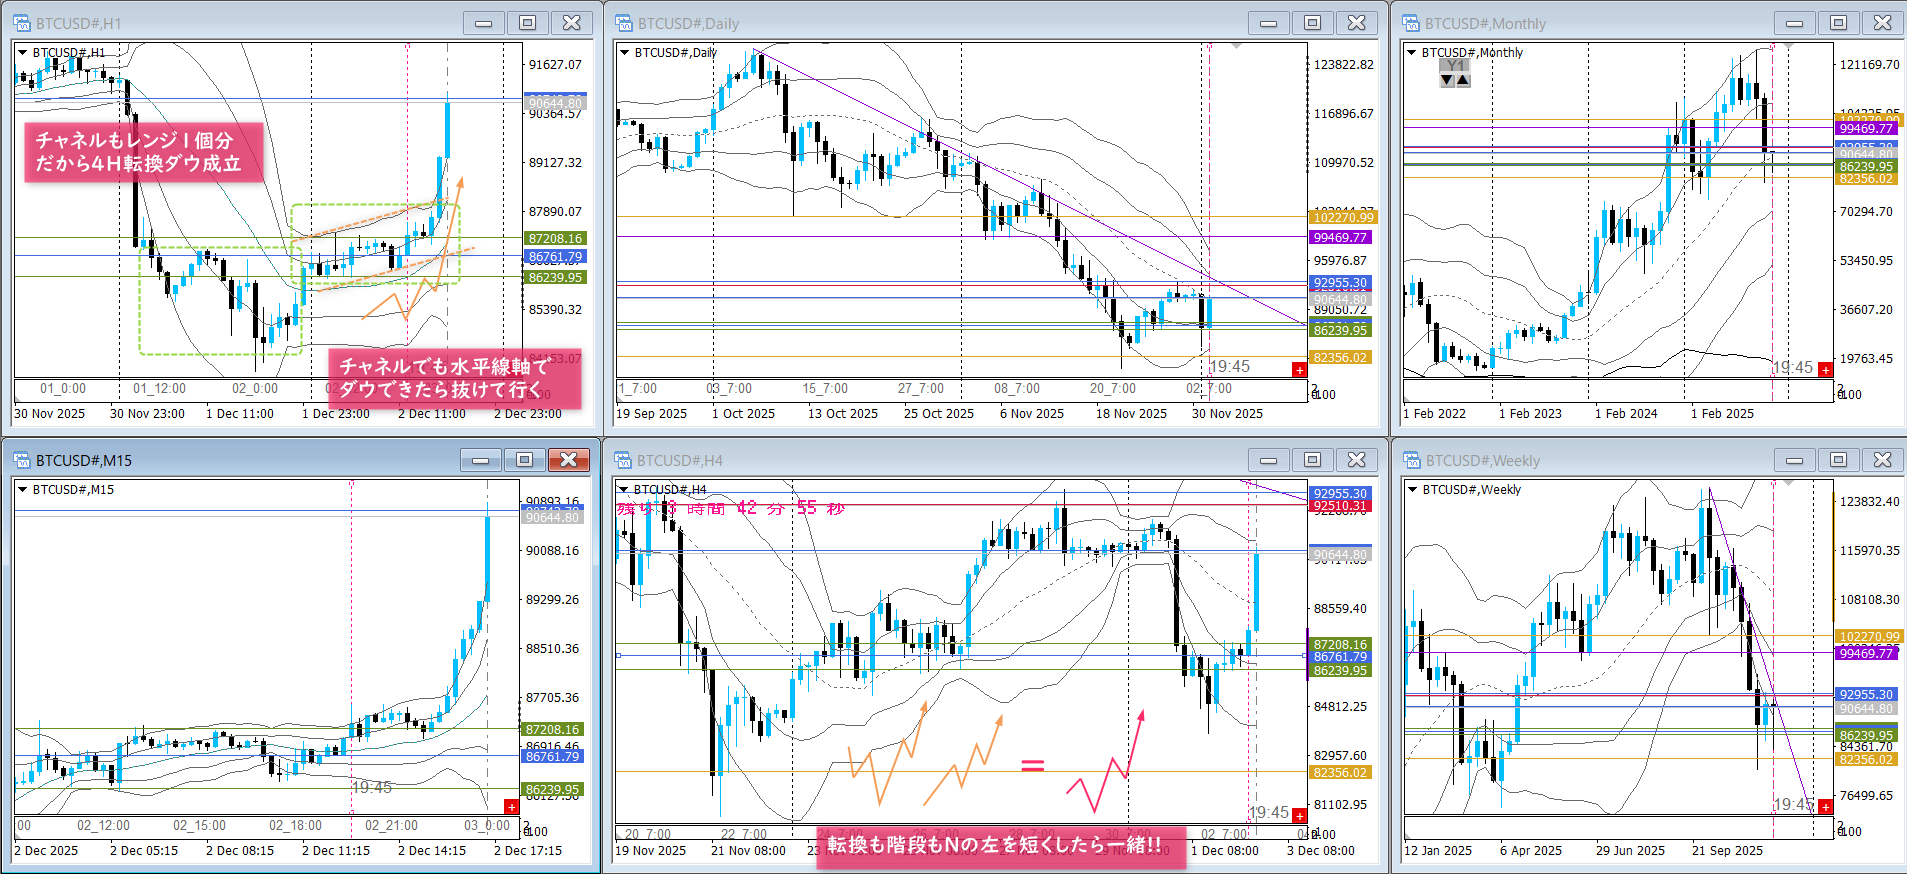
Task: Click the chart icon in BTCUSD#,Daily title bar
Action: [x=624, y=23]
